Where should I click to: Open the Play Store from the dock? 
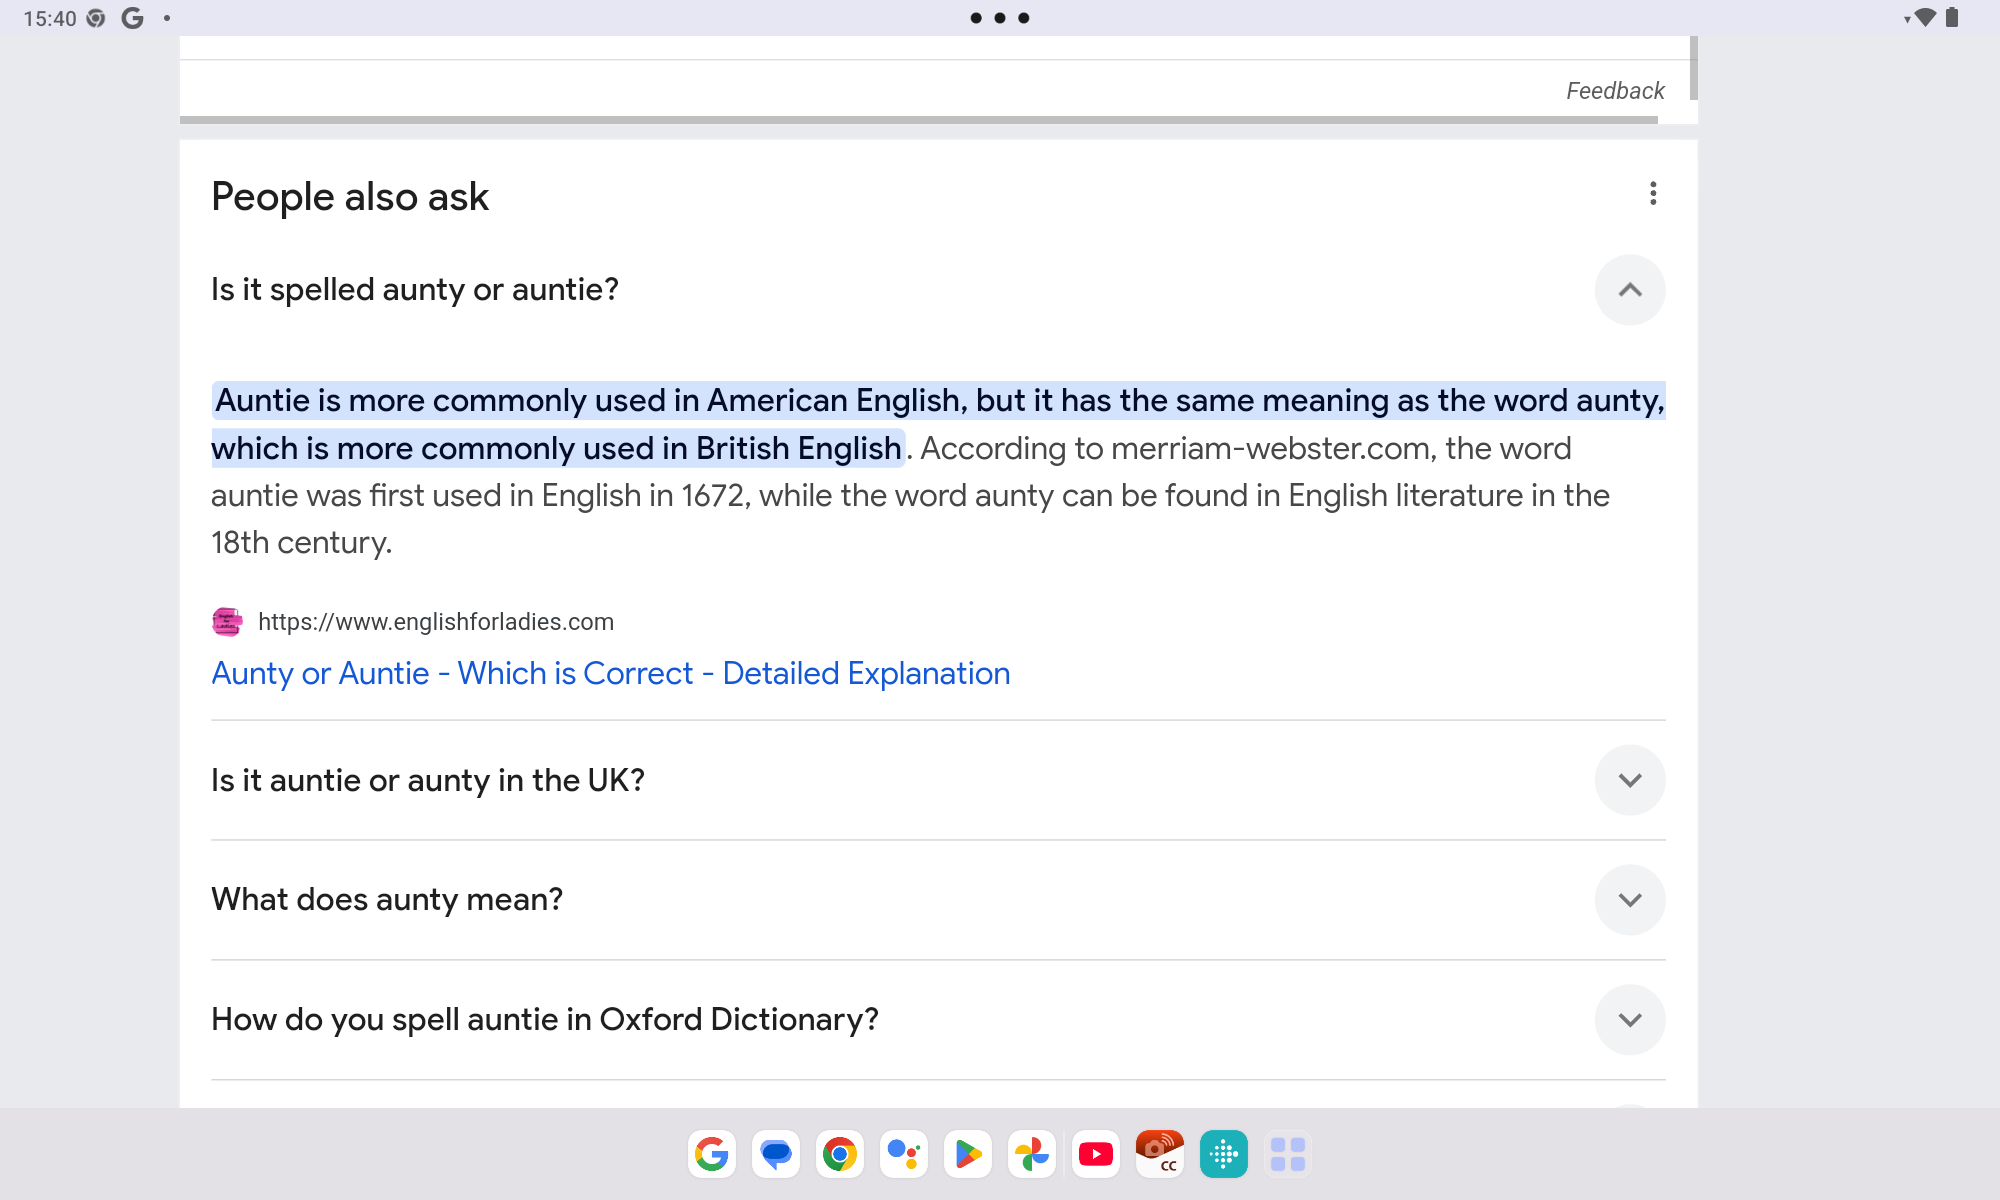click(968, 1154)
